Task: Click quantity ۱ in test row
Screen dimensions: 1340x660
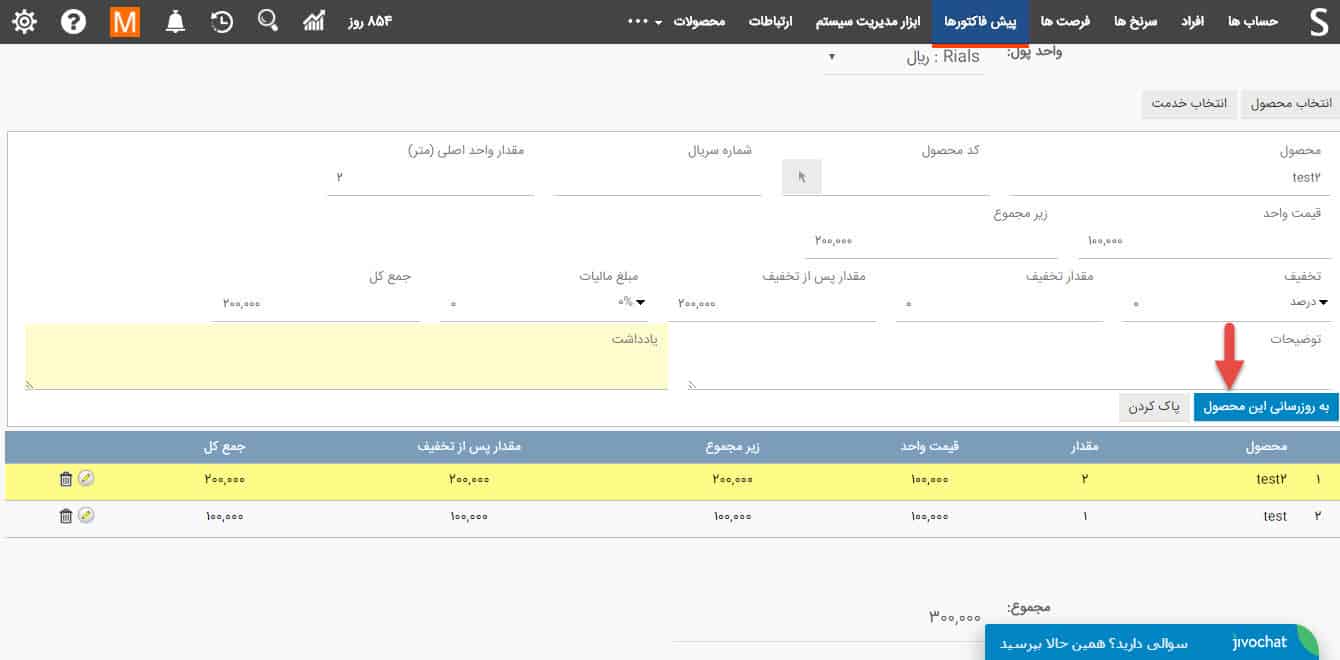Action: click(1085, 516)
